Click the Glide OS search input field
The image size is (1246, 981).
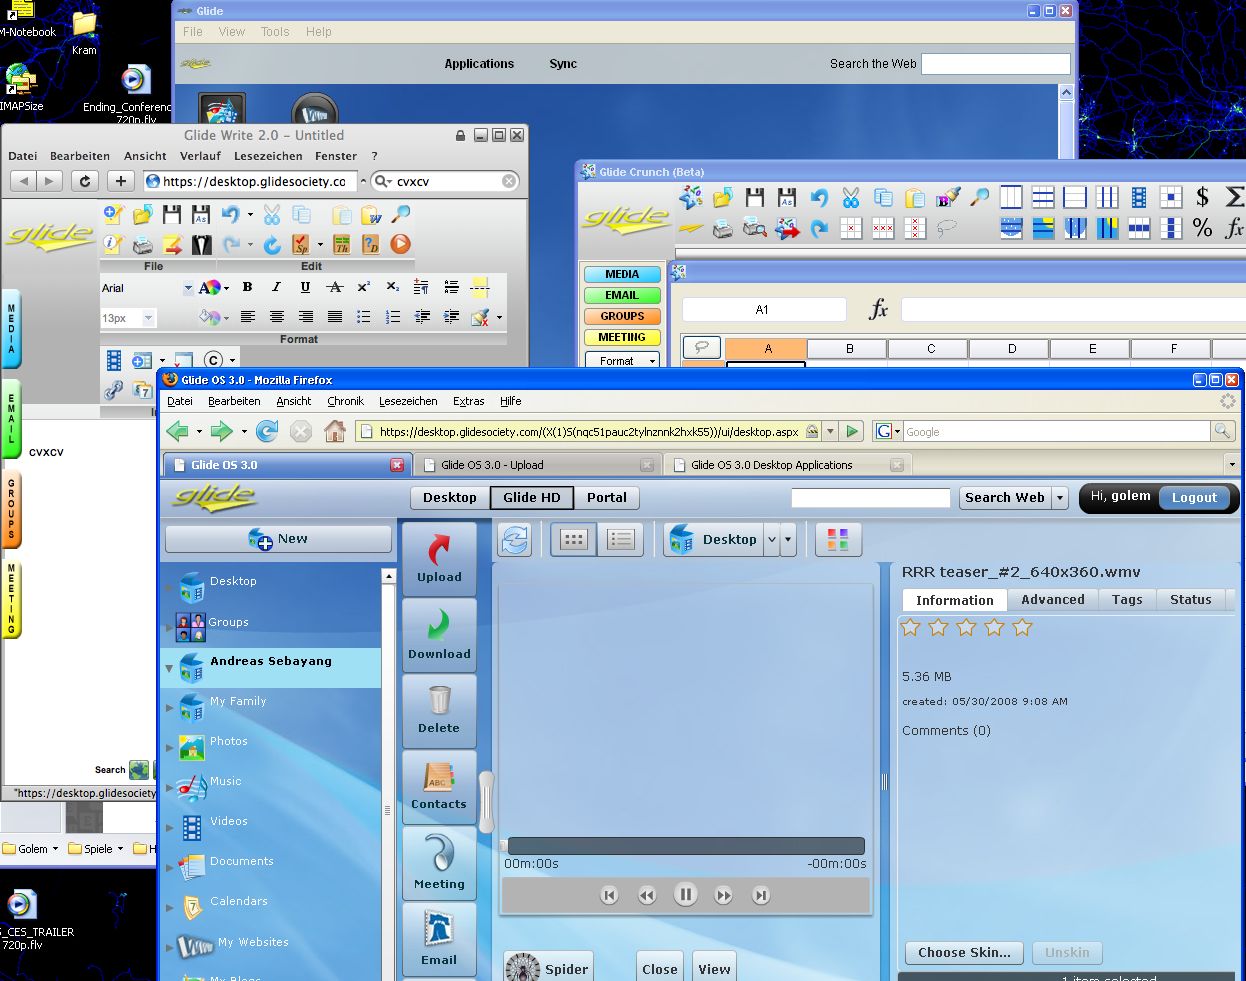click(x=870, y=498)
